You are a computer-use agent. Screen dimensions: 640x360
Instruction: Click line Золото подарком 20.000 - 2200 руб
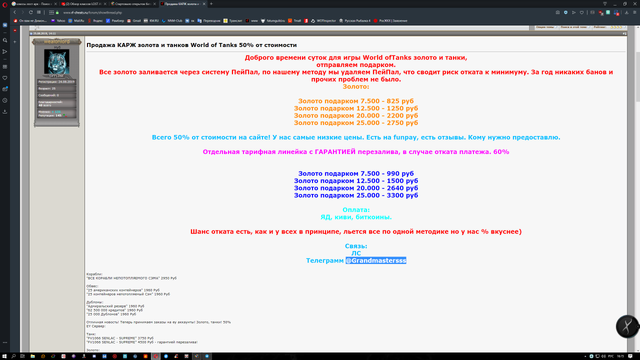coord(356,116)
